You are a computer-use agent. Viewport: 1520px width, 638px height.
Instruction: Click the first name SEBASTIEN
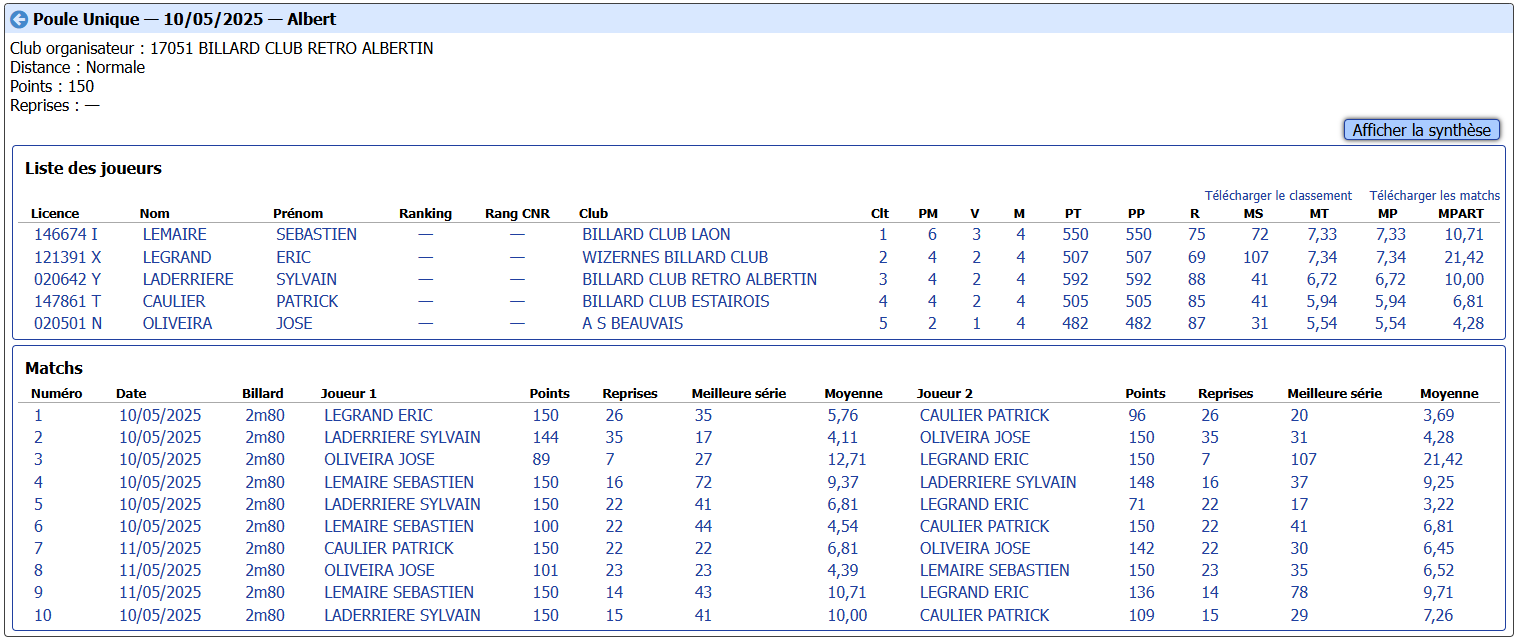tap(316, 235)
